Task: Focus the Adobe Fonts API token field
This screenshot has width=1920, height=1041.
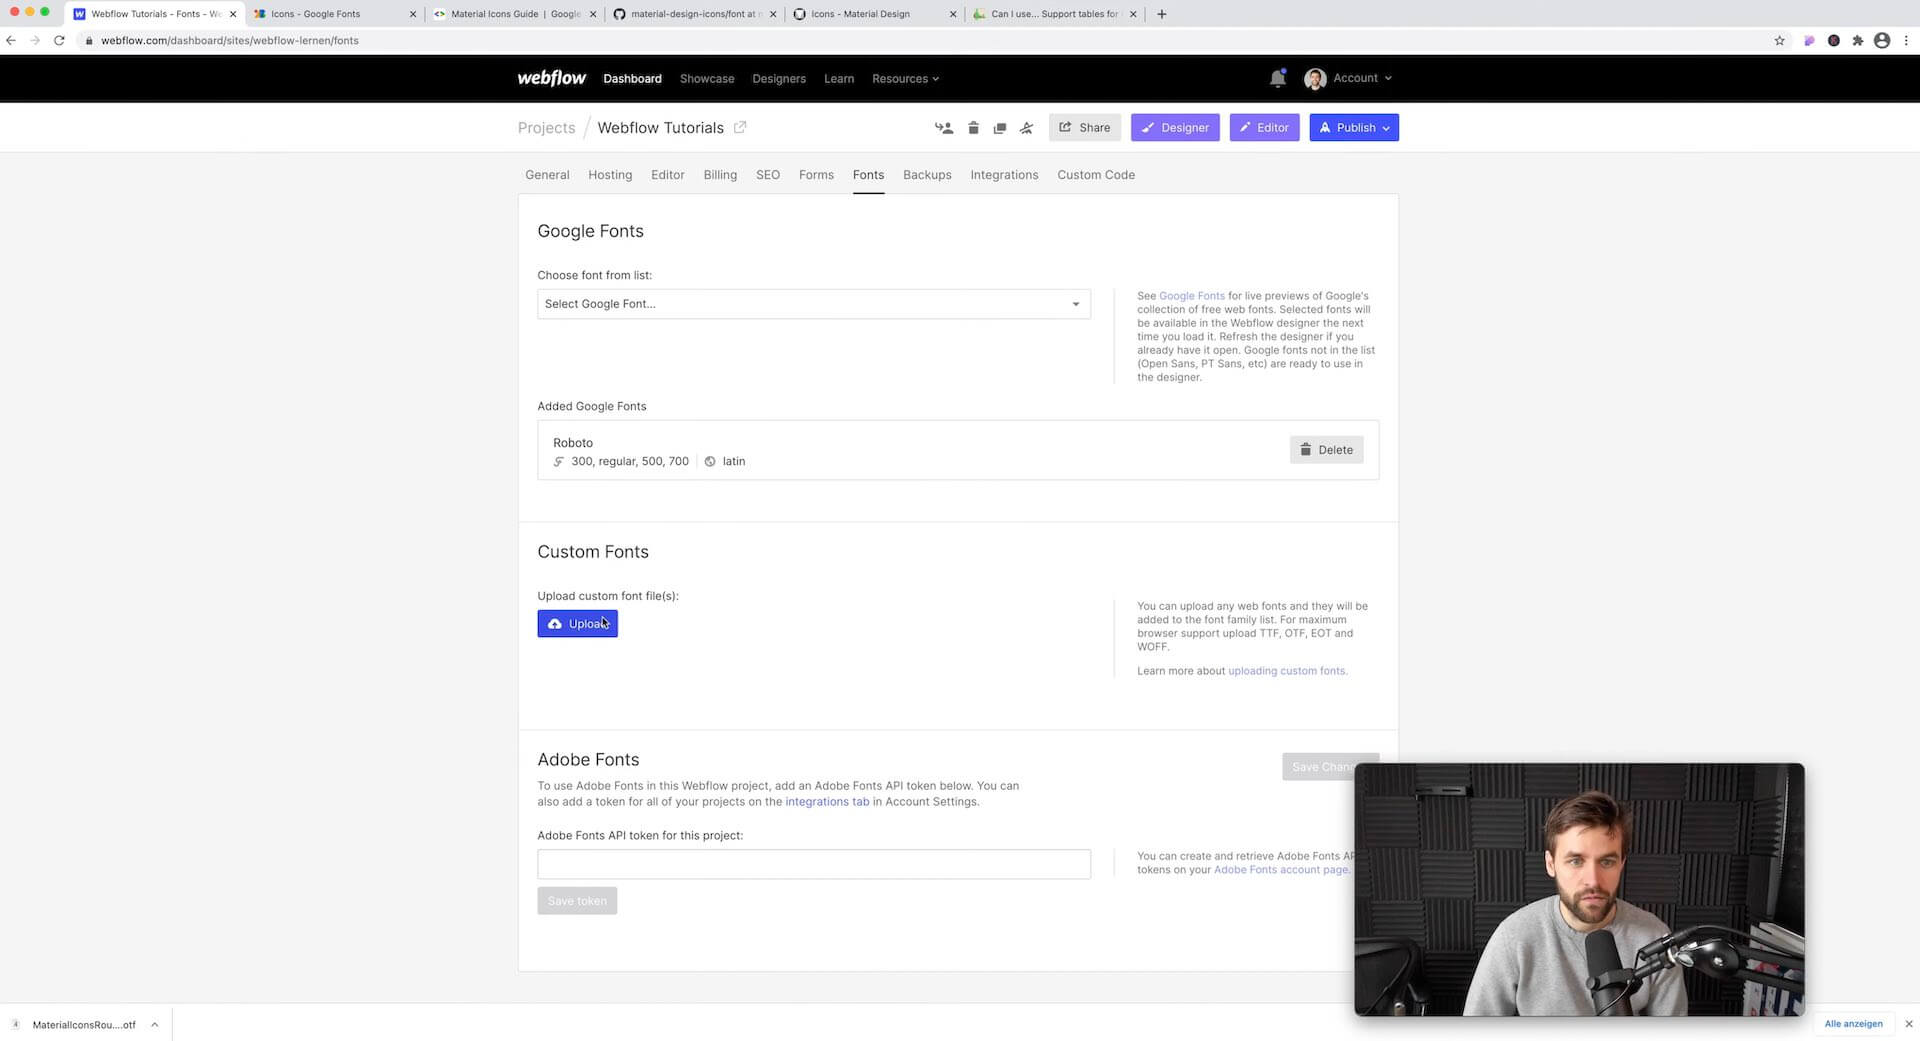Action: 813,864
